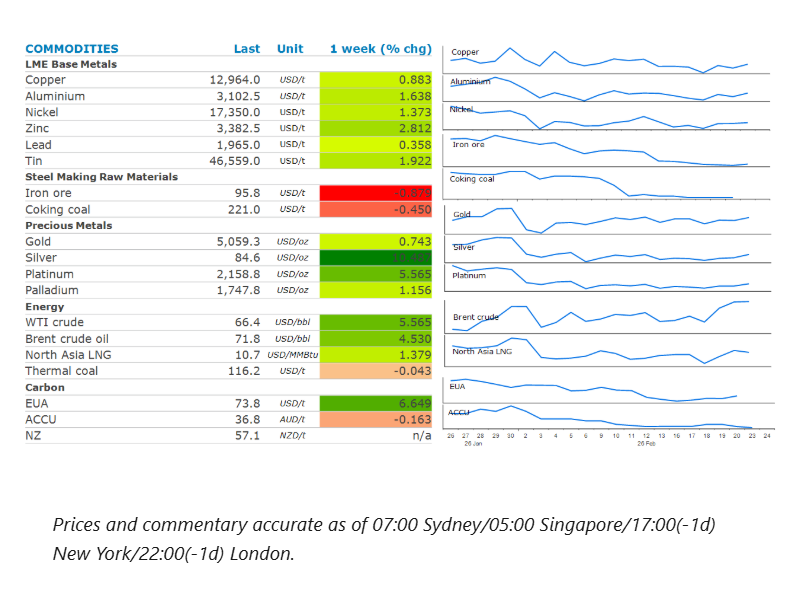Click the North Asia LNG sparkline chart

click(607, 351)
